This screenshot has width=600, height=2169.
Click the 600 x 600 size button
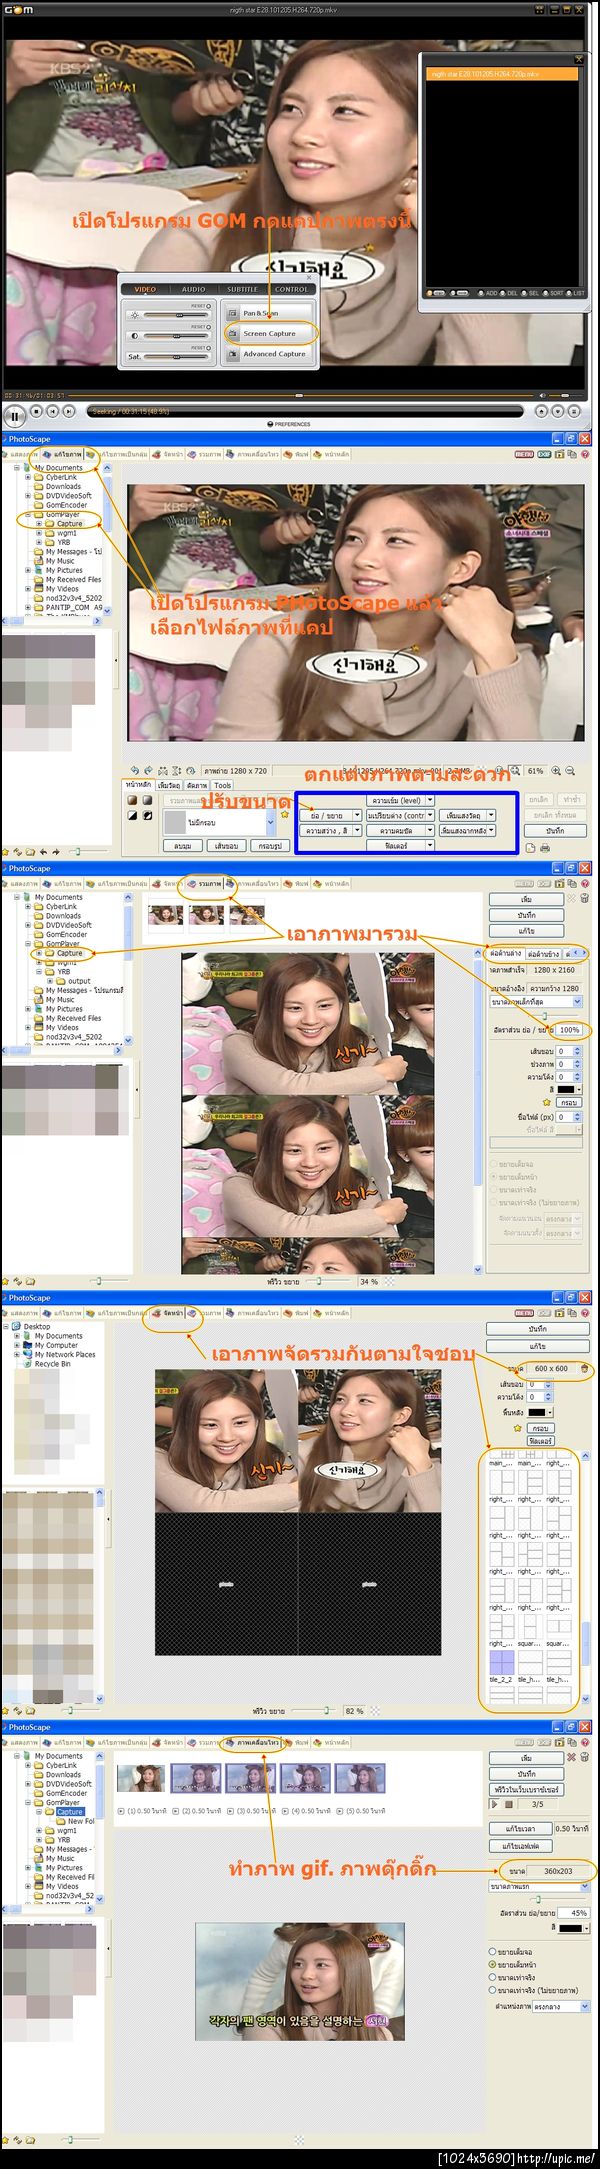[551, 1369]
